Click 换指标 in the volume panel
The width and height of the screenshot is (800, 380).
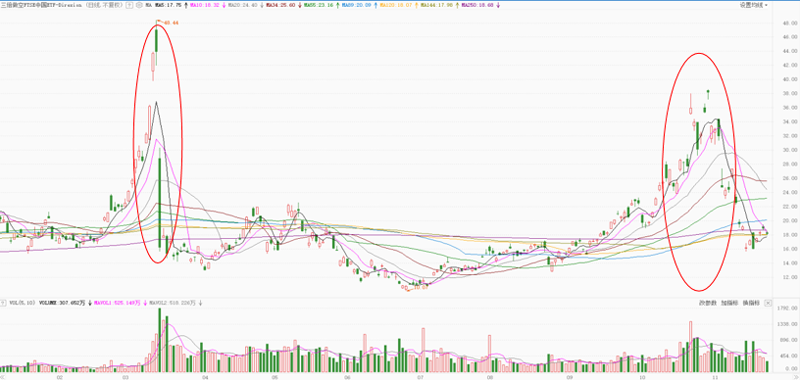click(x=751, y=303)
